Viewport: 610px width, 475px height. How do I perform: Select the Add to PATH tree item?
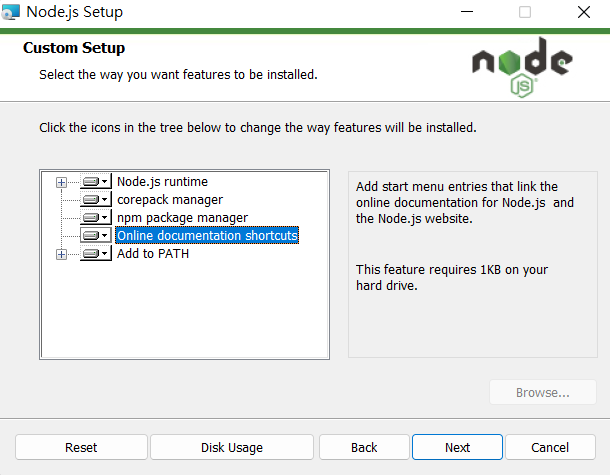[x=153, y=254]
